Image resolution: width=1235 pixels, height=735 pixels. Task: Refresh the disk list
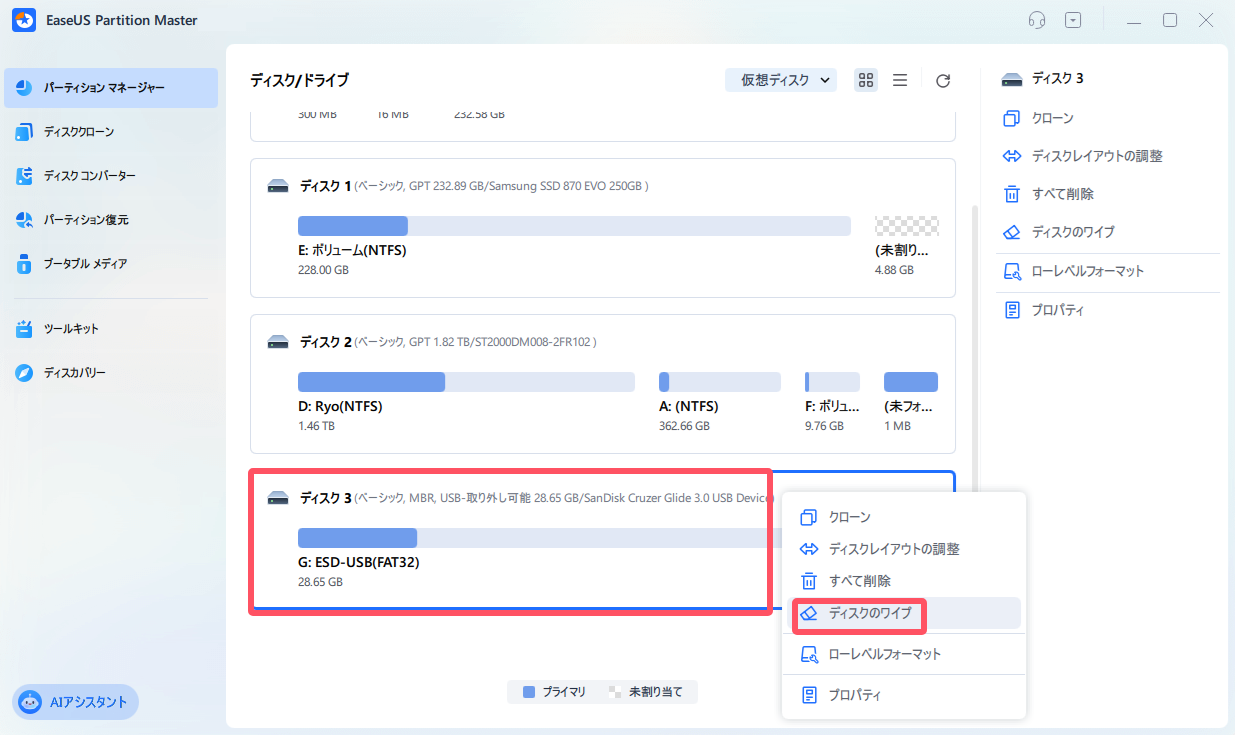942,80
